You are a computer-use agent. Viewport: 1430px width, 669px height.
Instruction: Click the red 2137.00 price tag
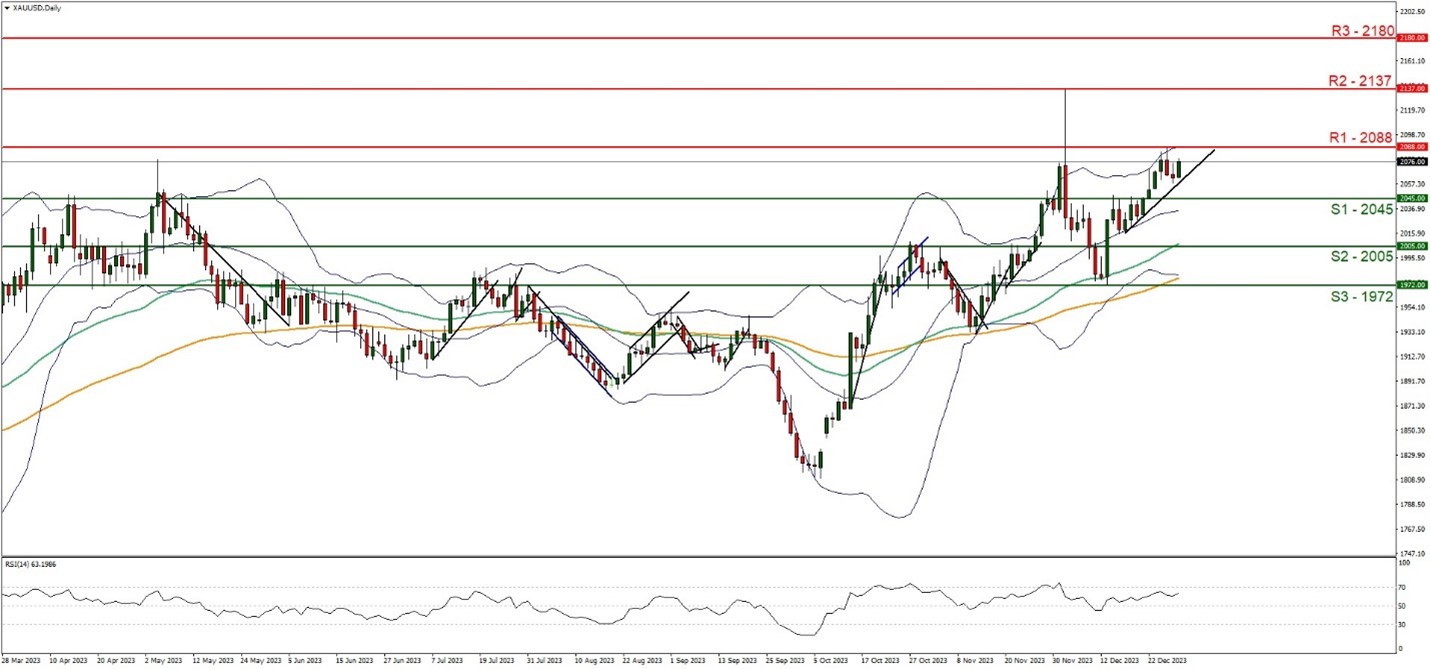pyautogui.click(x=1412, y=88)
